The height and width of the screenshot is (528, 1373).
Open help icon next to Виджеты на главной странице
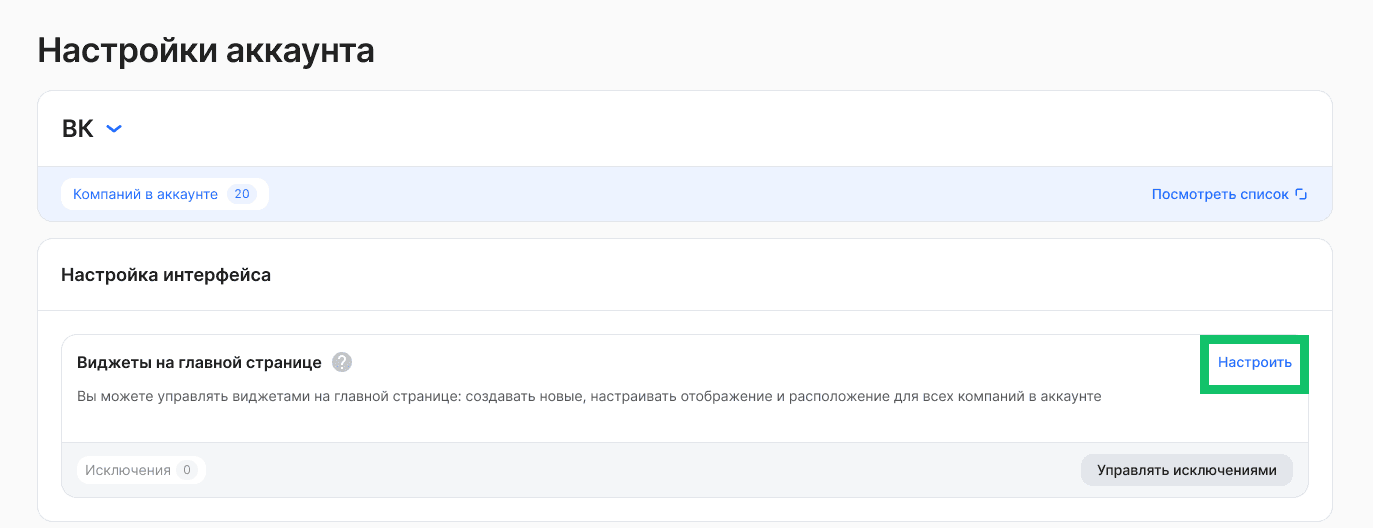point(342,362)
